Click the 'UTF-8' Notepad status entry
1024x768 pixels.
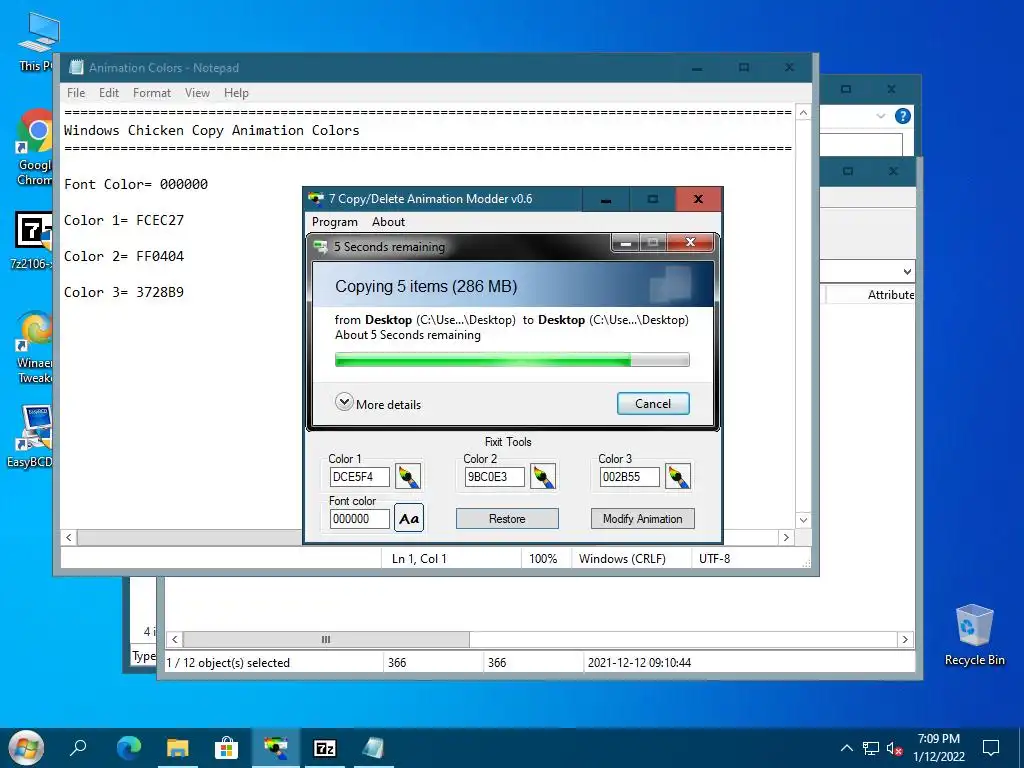[x=714, y=559]
